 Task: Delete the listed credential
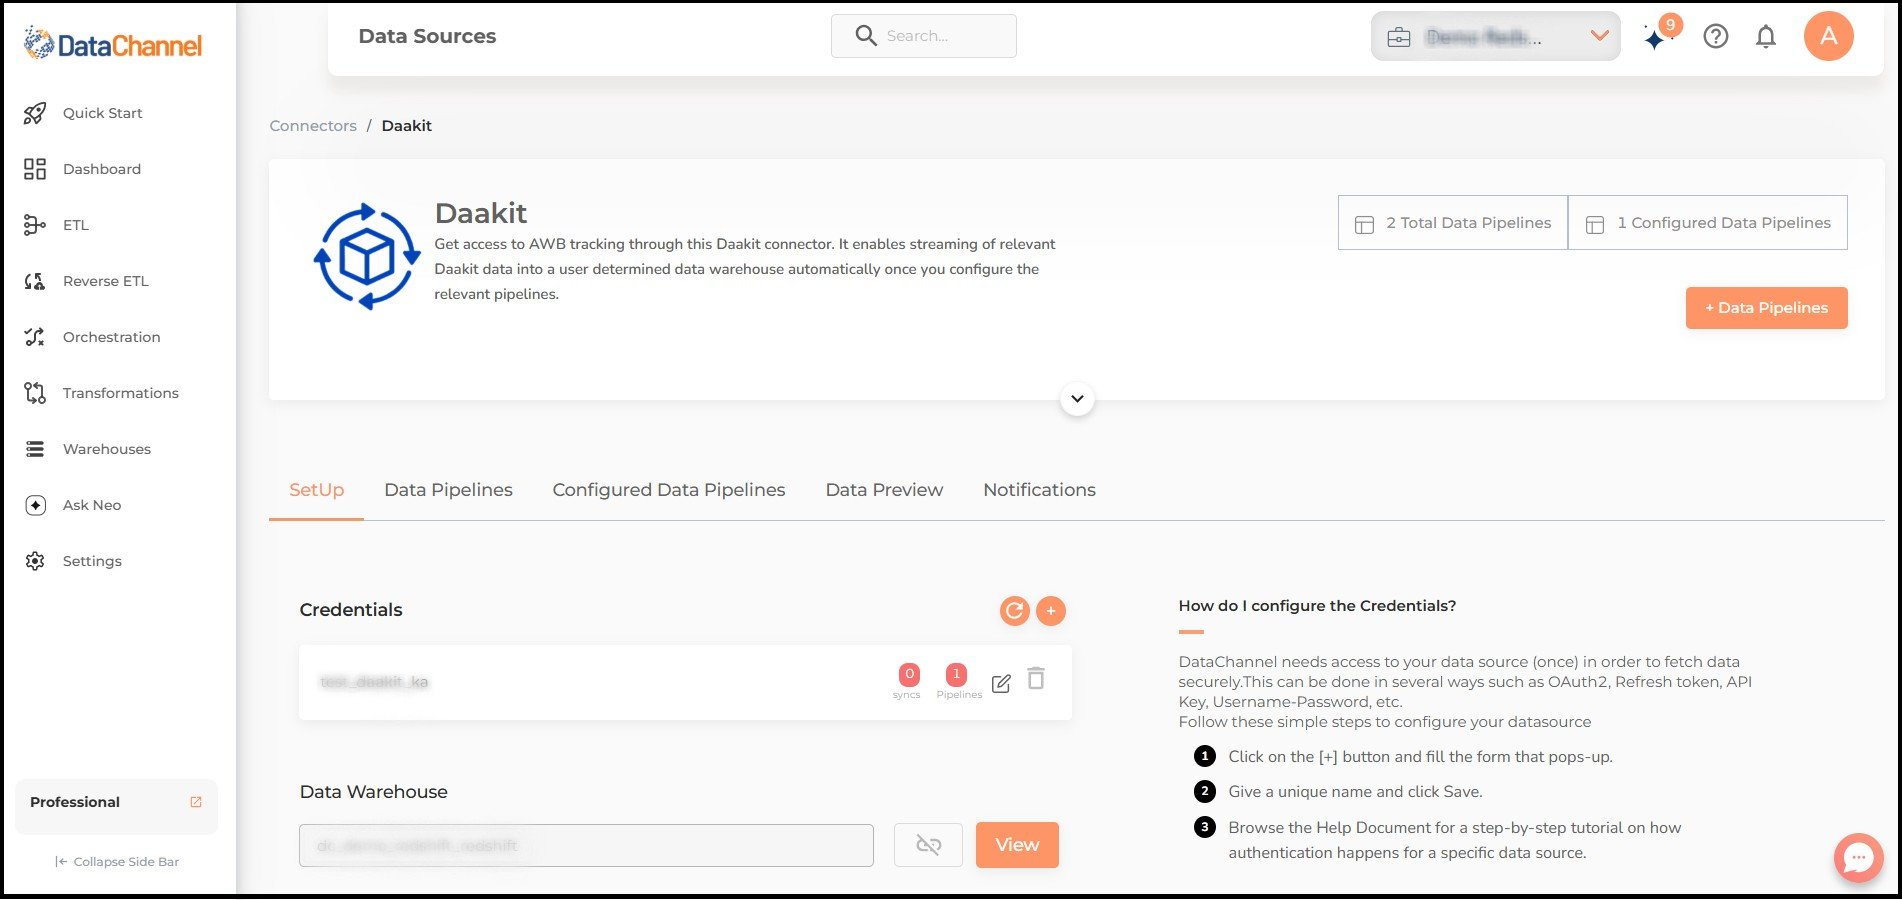[1036, 679]
